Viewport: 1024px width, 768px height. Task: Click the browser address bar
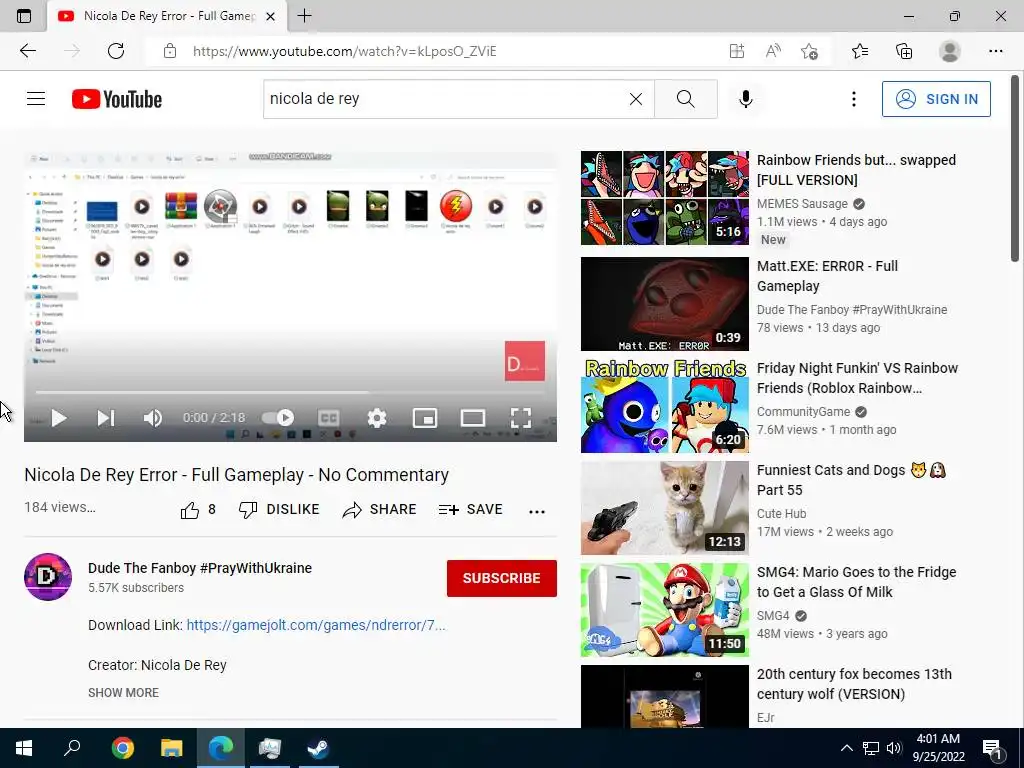[451, 52]
